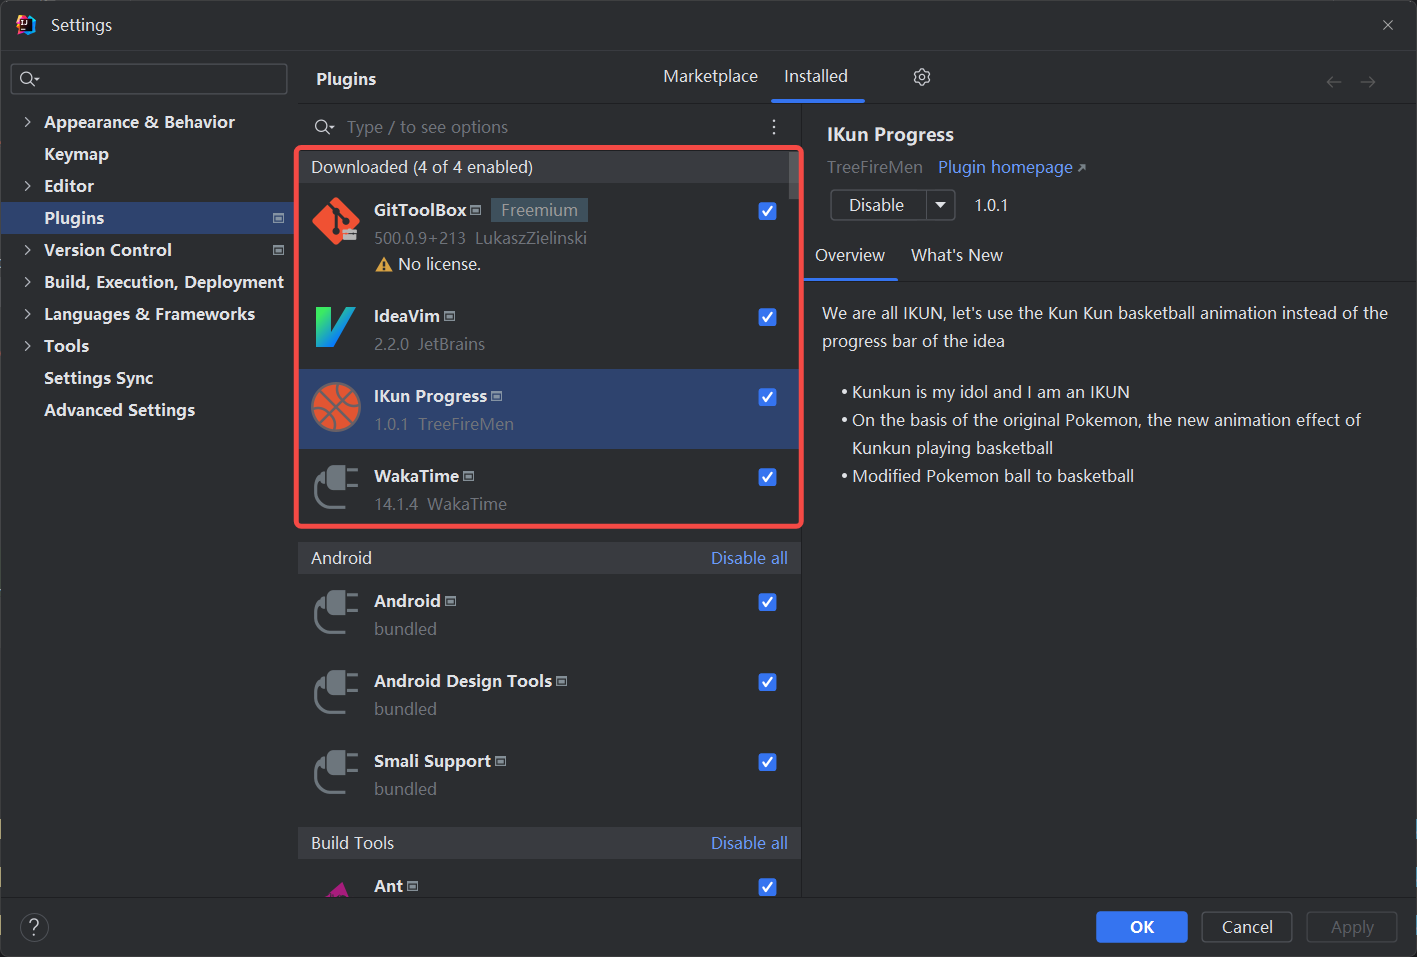Screen dimensions: 1417x957
Task: Confirm with the OK button
Action: [x=1142, y=927]
